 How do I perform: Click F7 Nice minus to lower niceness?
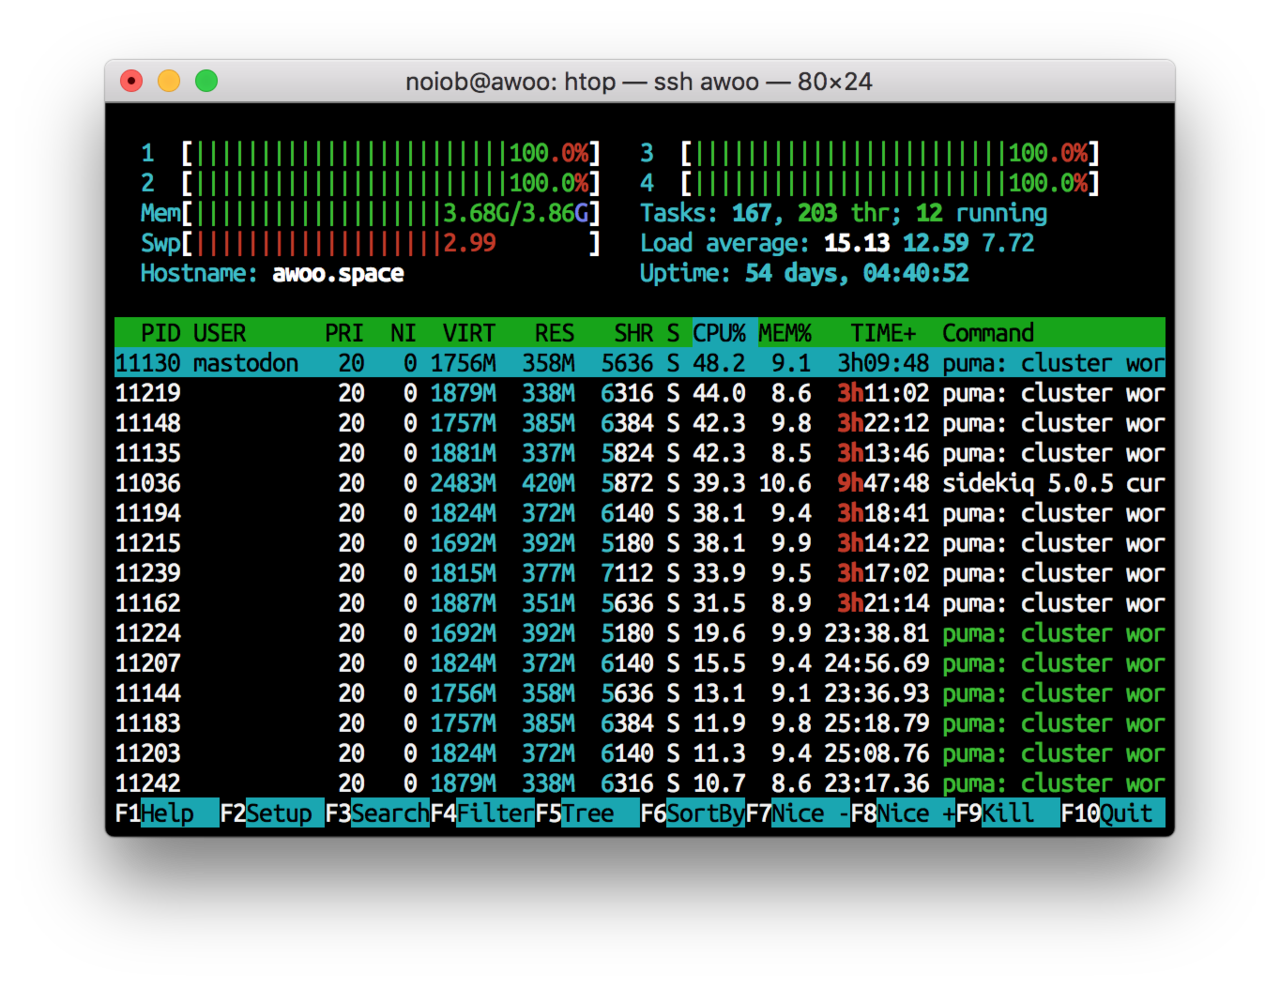(800, 814)
